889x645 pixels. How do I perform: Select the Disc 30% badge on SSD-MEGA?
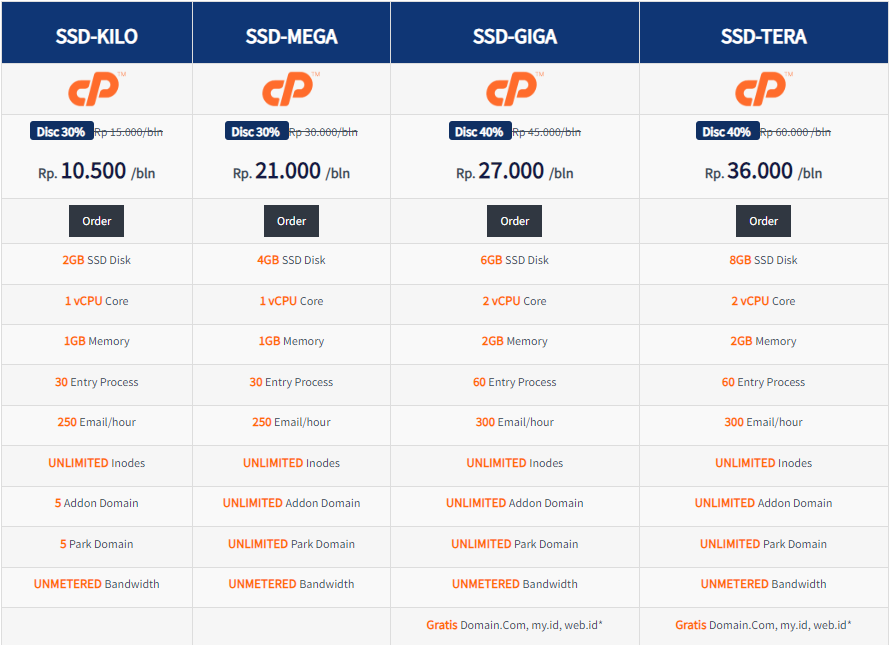(256, 130)
